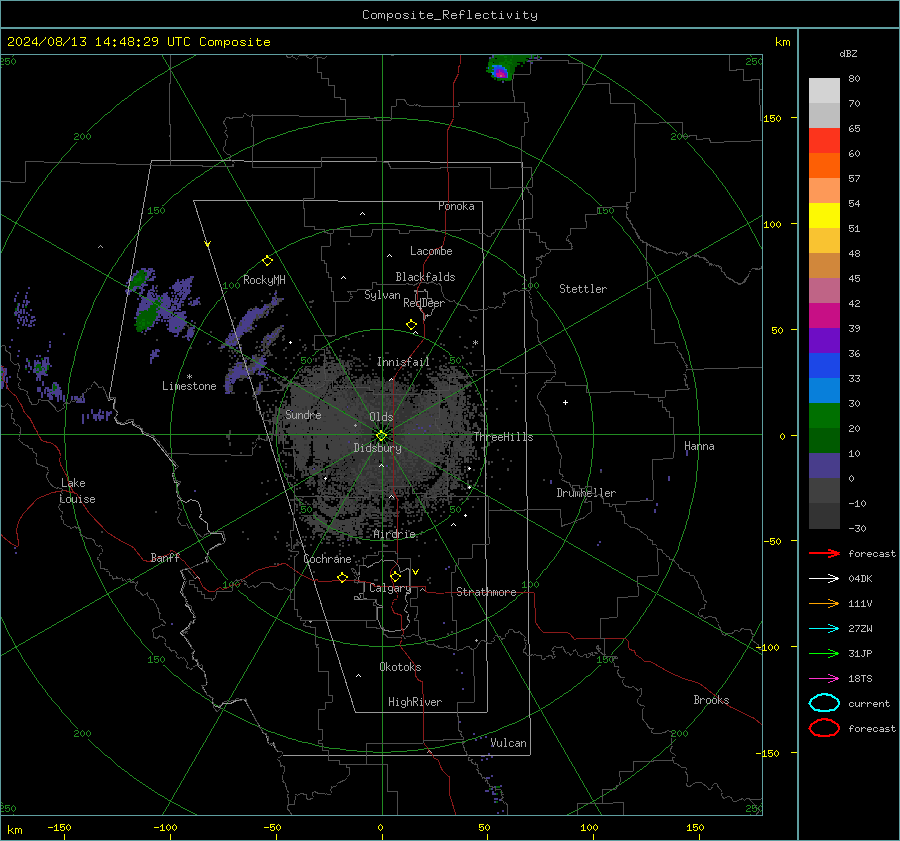900x841 pixels.
Task: Click the Lake Louise label
Action: [x=77, y=491]
